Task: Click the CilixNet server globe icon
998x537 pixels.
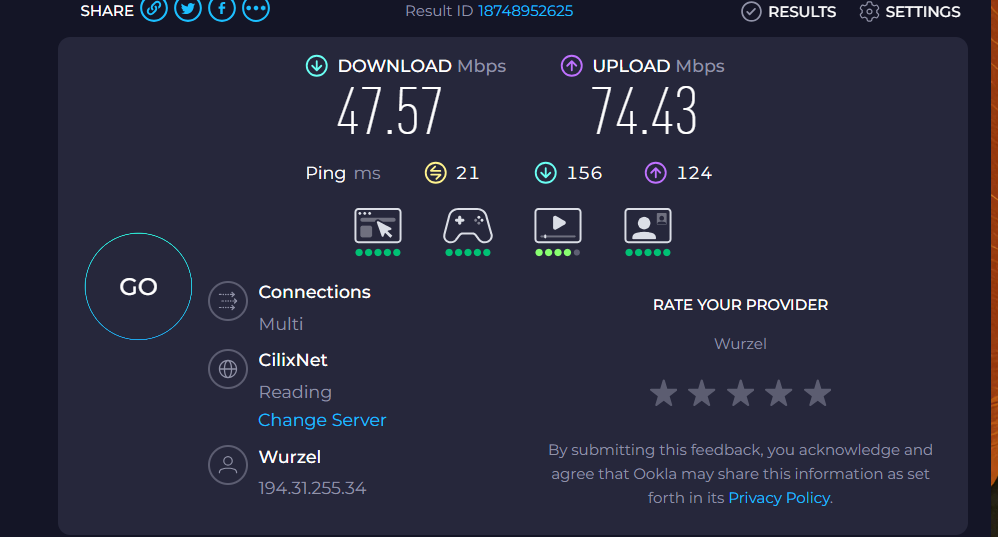Action: pos(228,369)
